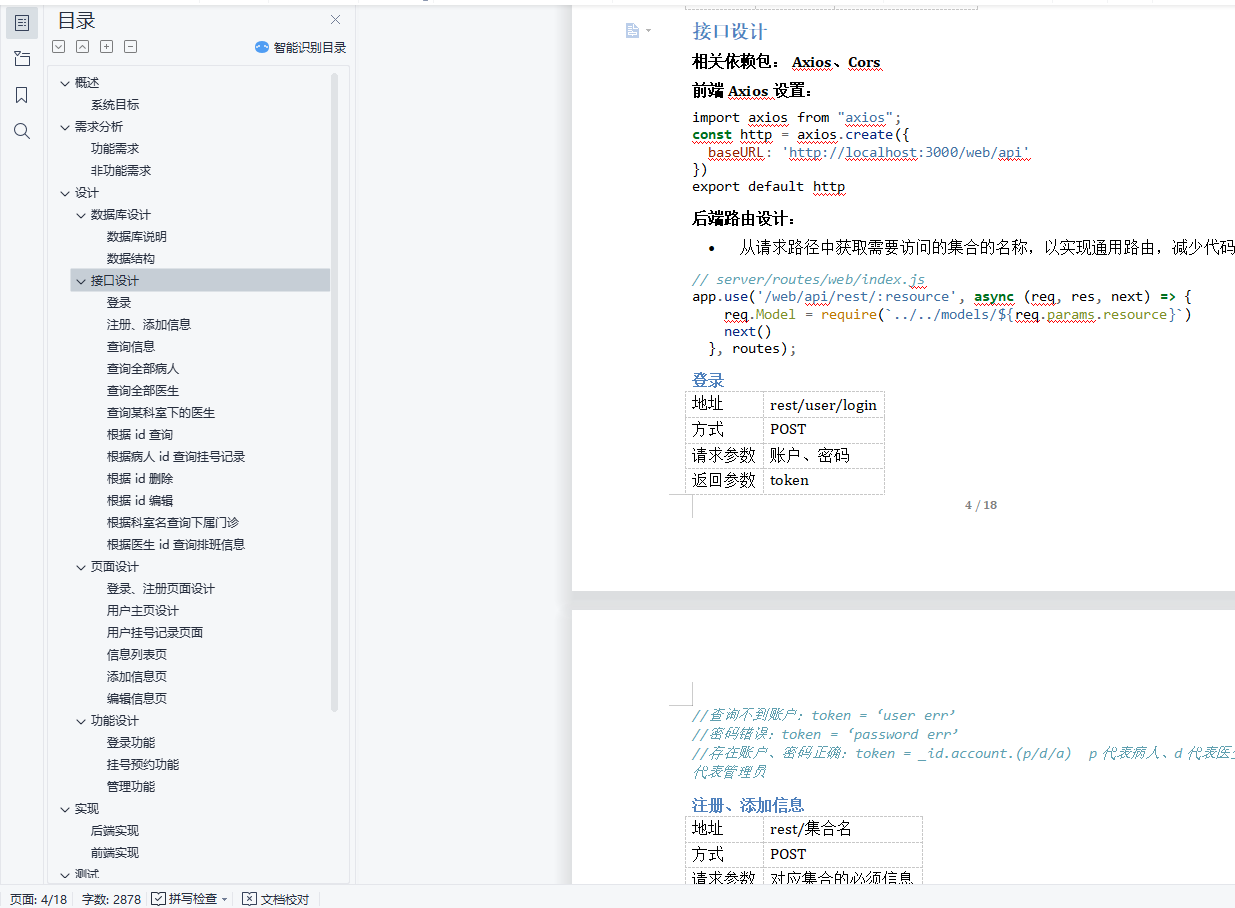
Task: Collapse the 需求分析 outline section
Action: tap(65, 127)
